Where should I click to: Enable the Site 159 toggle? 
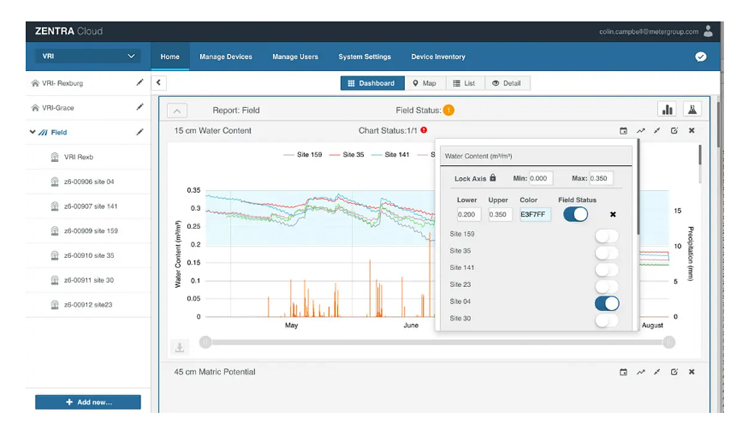point(607,236)
